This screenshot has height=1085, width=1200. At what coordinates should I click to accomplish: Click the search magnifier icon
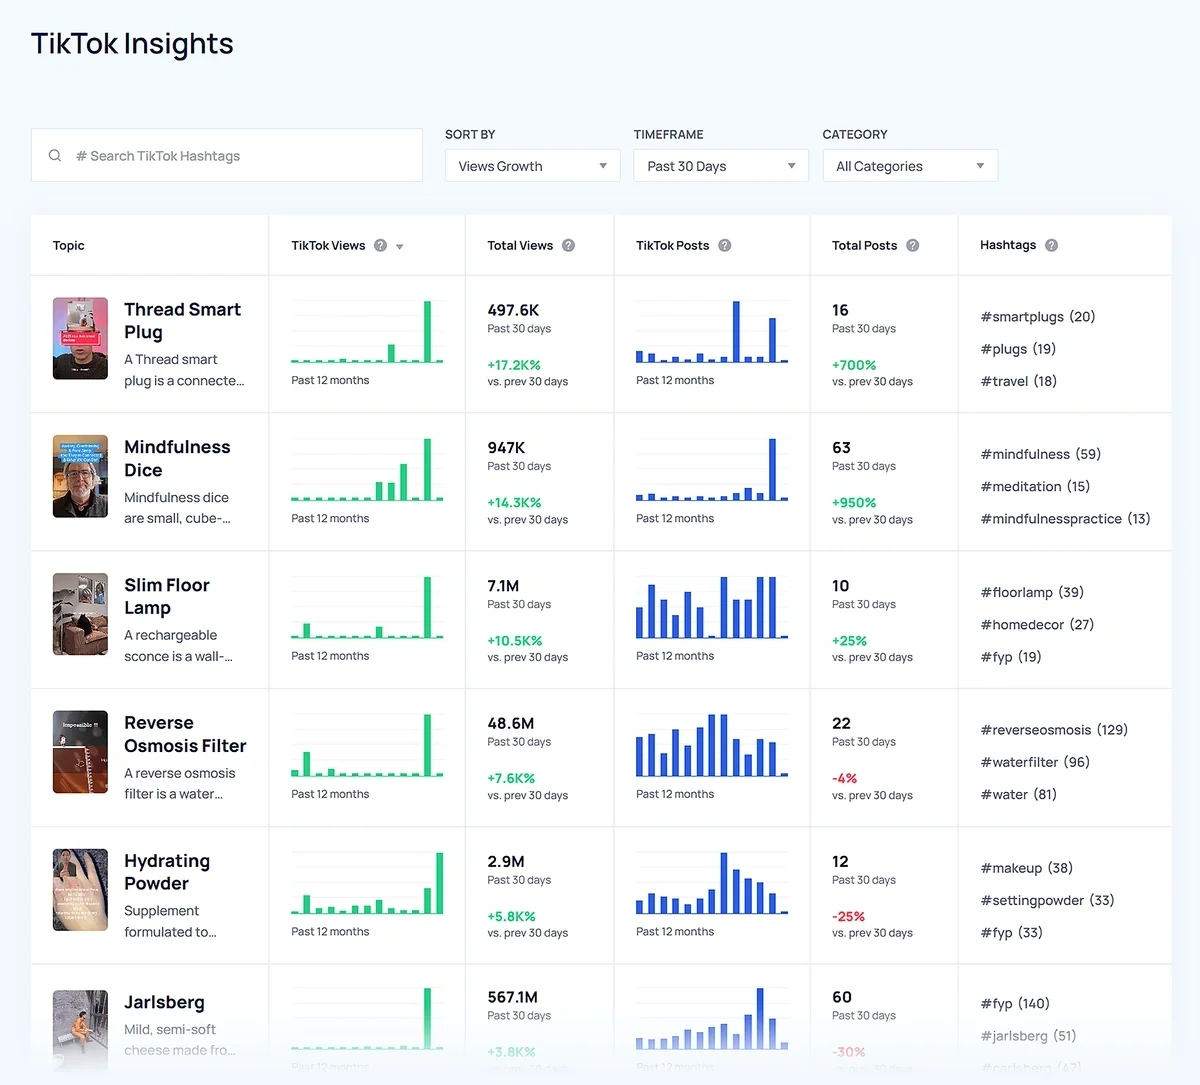point(55,155)
